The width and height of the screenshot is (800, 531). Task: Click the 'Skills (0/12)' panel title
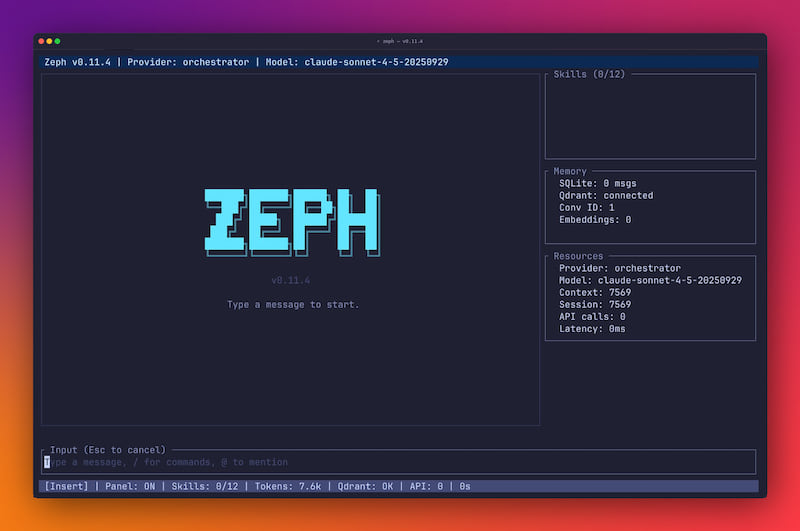(x=589, y=74)
